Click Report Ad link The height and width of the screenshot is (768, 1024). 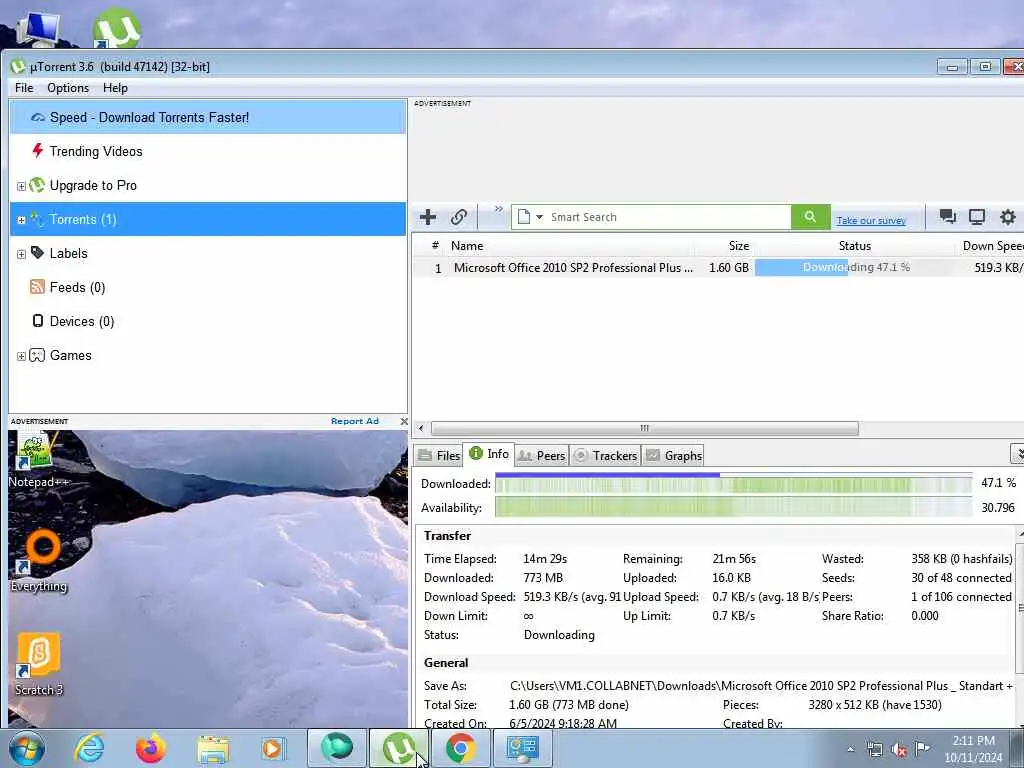355,421
